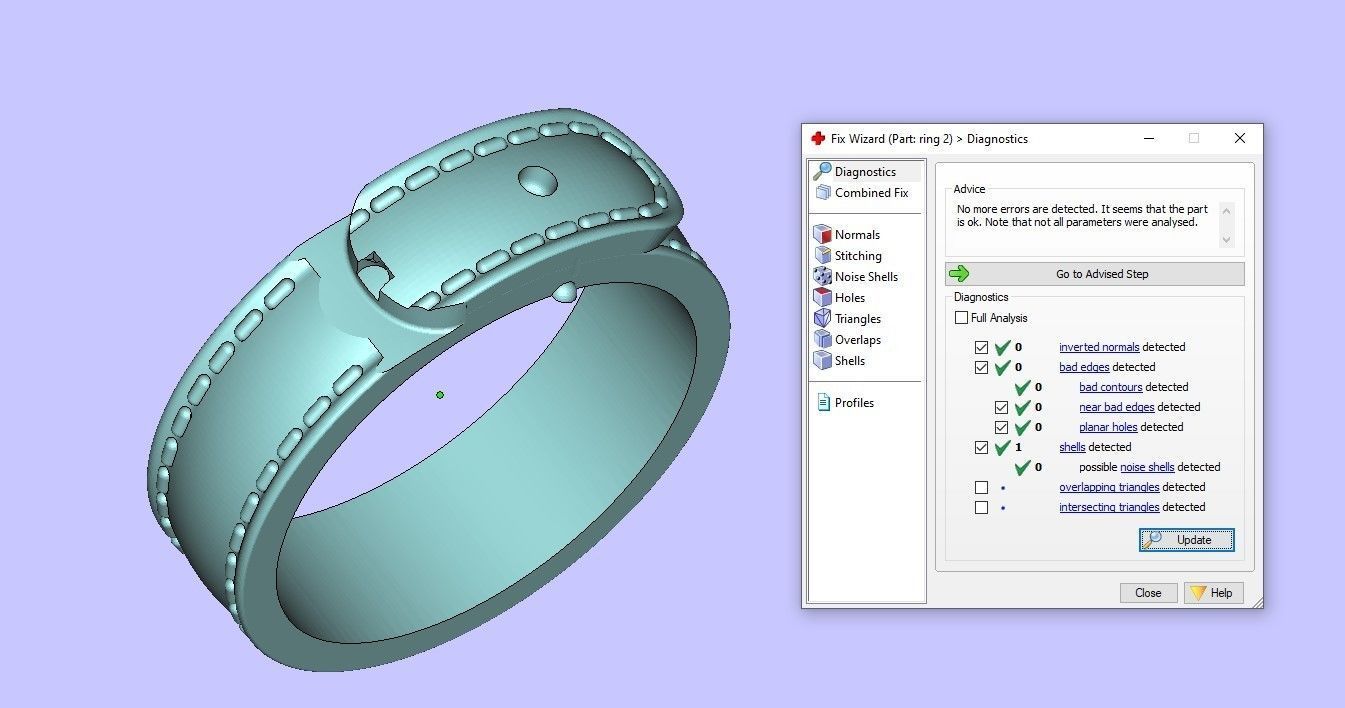Uncheck the planar holes checkbox
1345x708 pixels.
coord(1001,427)
